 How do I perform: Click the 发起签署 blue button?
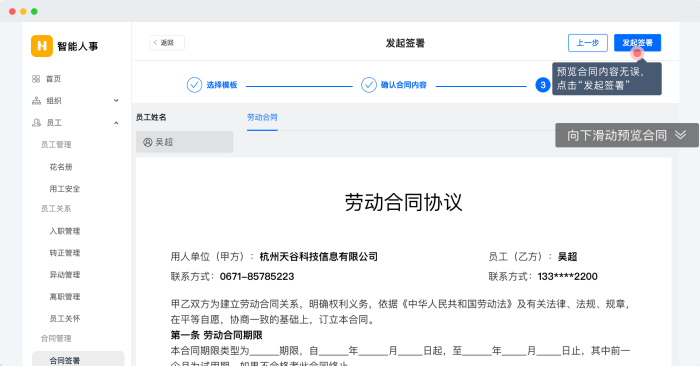638,43
